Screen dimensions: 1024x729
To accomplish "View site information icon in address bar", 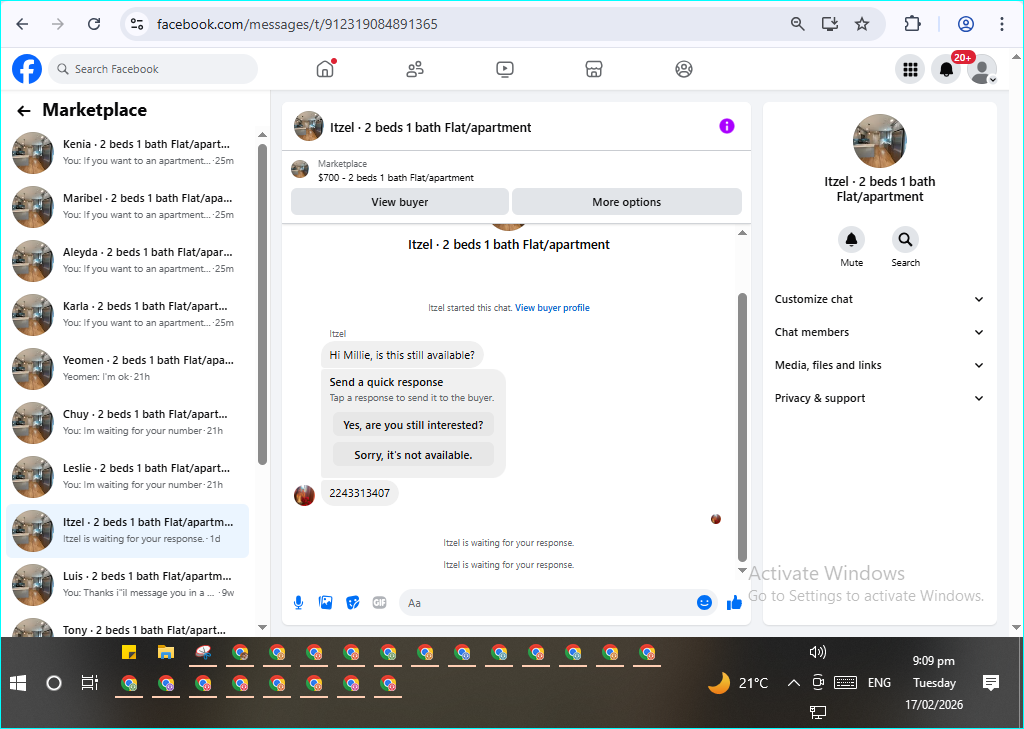I will 136,24.
